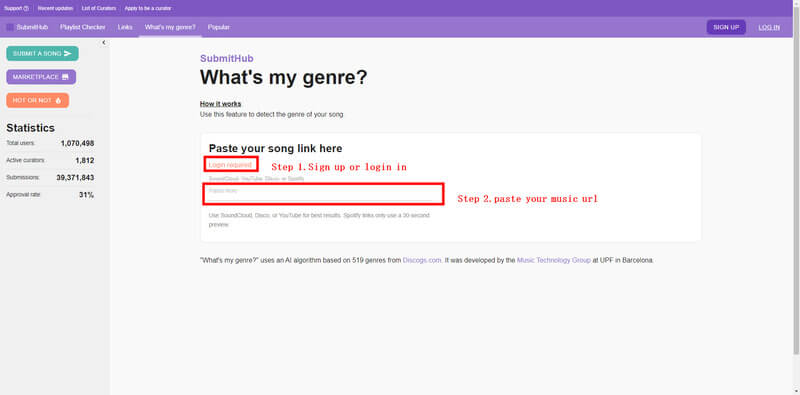Select the What's my genre? tab
The height and width of the screenshot is (395, 800).
tap(170, 28)
